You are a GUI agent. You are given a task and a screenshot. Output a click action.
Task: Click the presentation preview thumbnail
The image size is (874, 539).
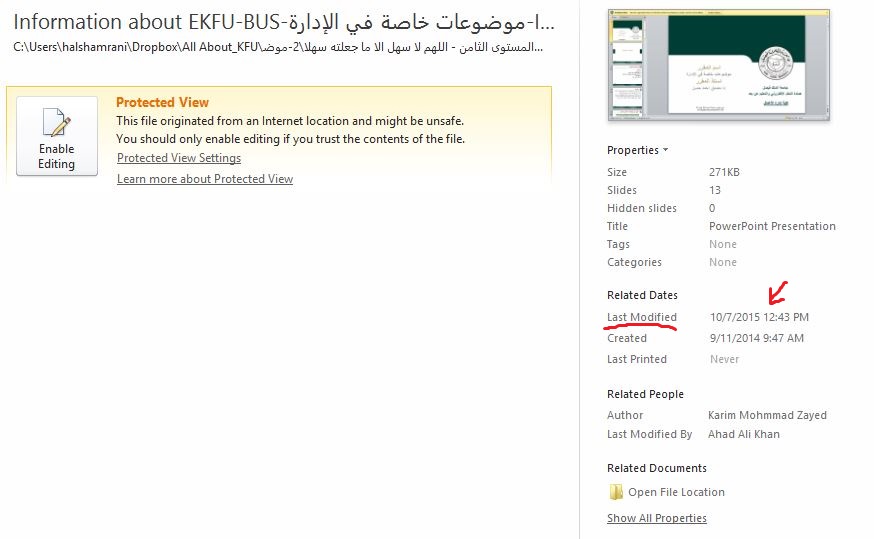coord(718,65)
